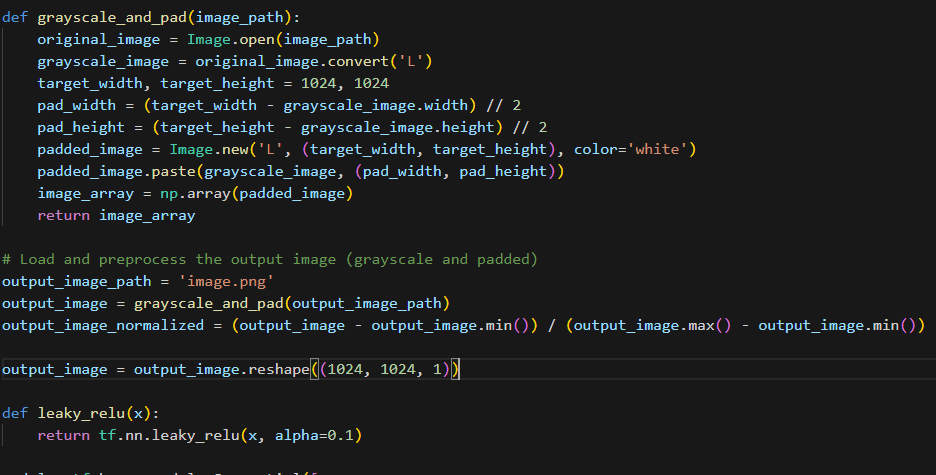
Task: Click the return image_array statement
Action: coord(116,215)
